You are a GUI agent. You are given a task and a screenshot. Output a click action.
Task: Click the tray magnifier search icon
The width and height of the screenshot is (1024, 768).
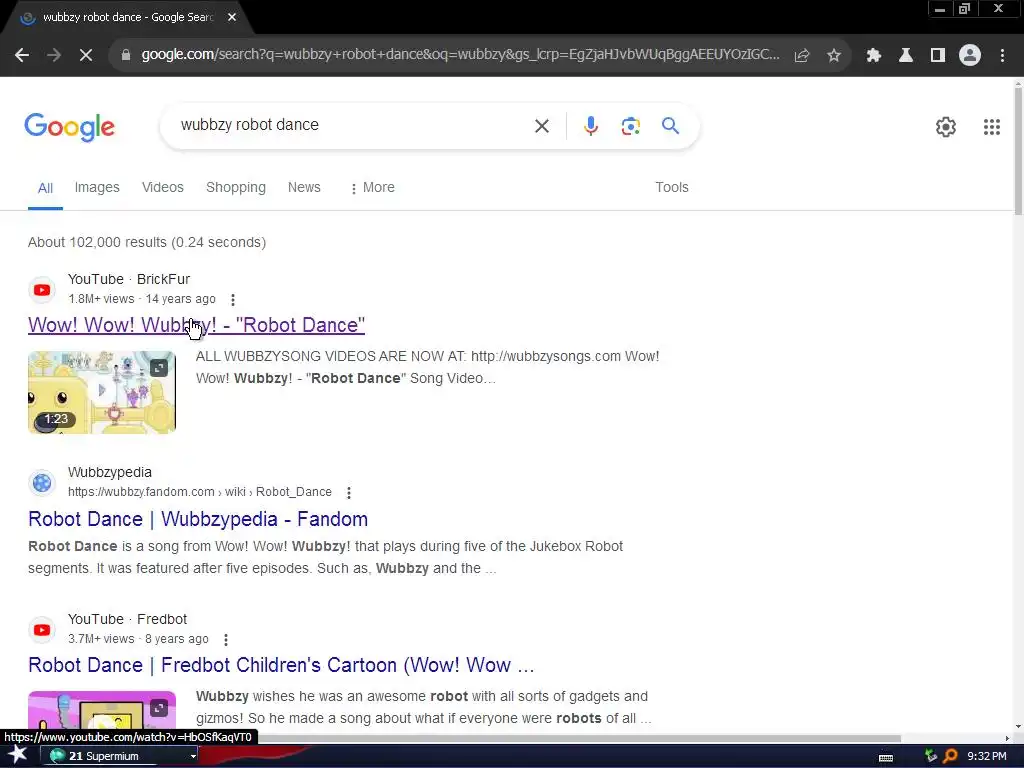tap(950, 756)
